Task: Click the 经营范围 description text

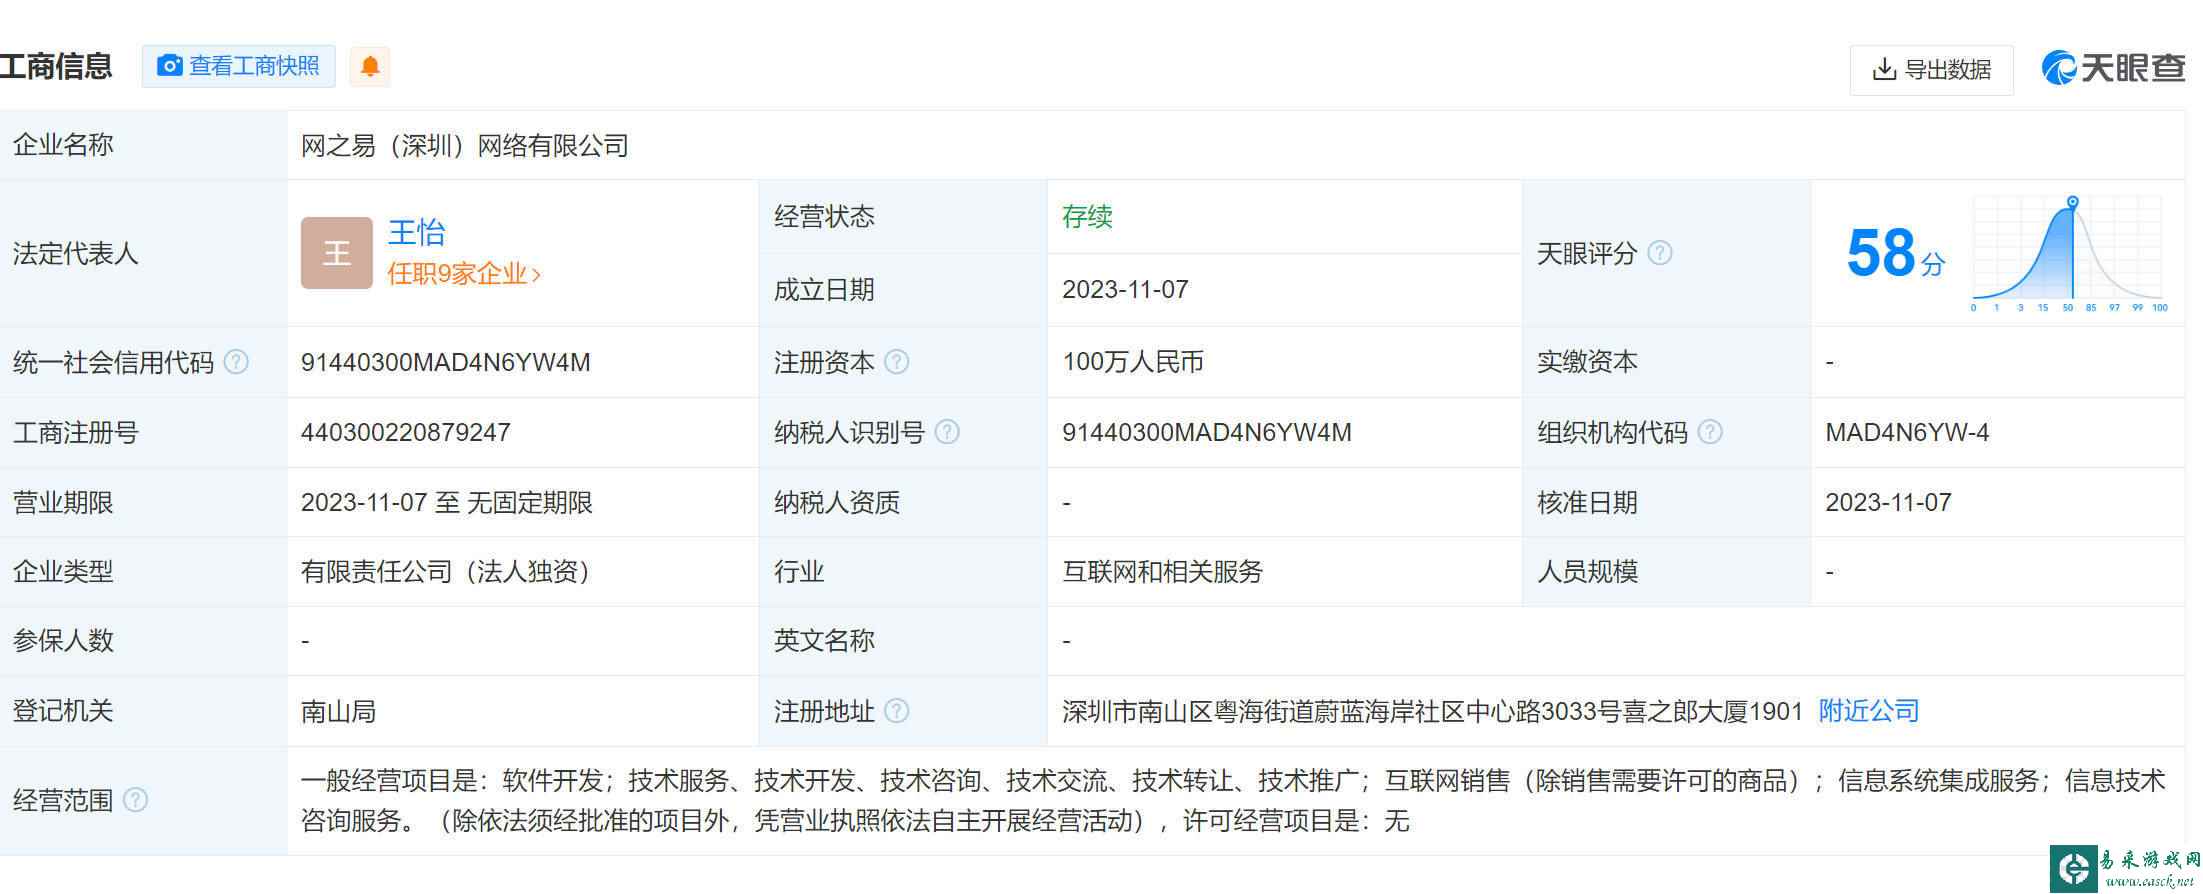Action: pos(1233,801)
